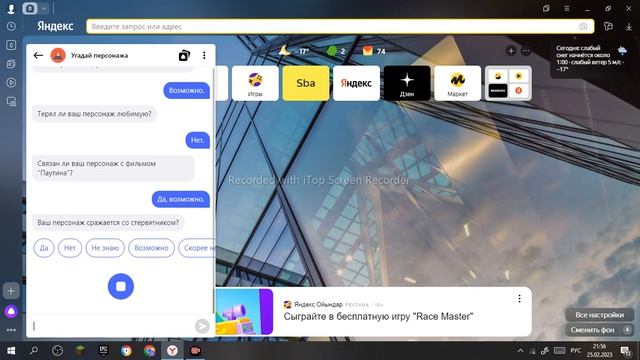Open the Дзен tile
640x360 pixels.
pos(407,83)
